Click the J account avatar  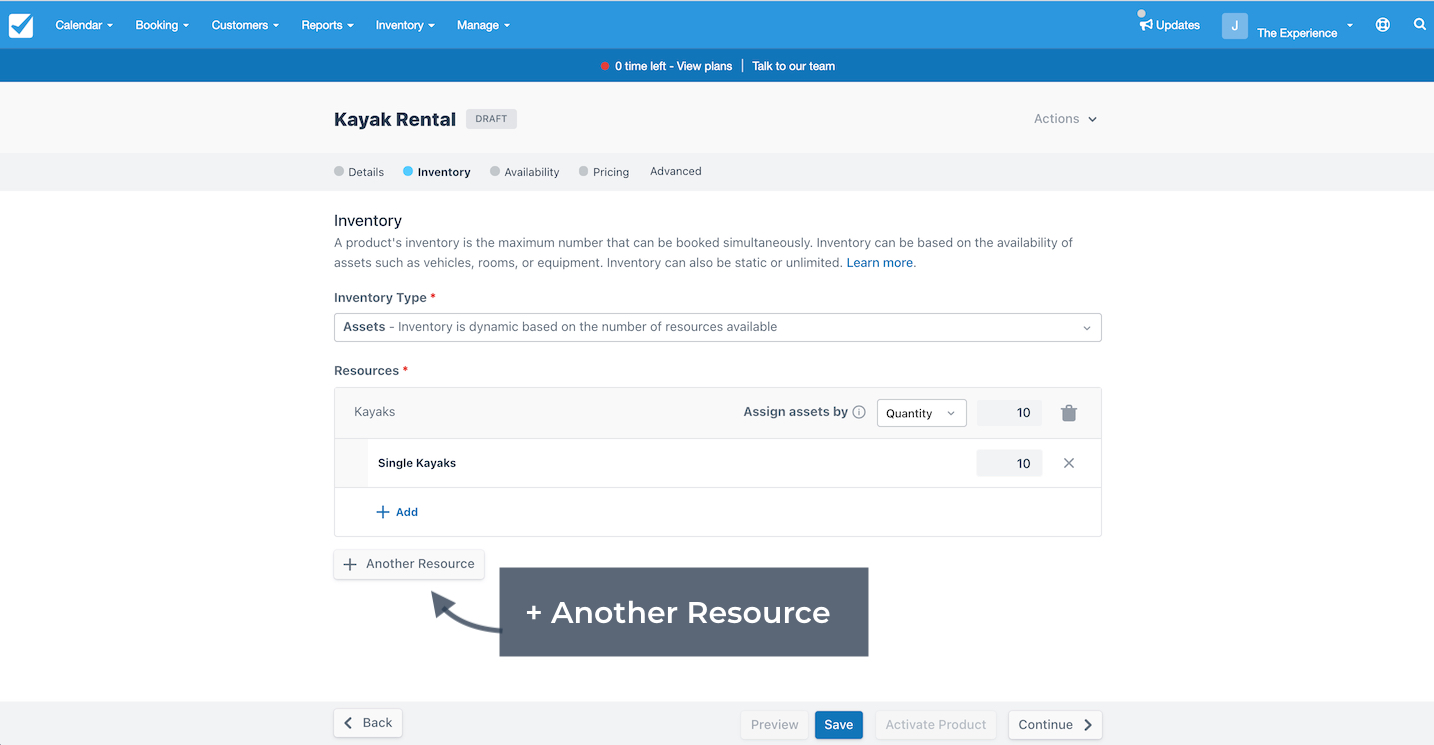click(1234, 26)
